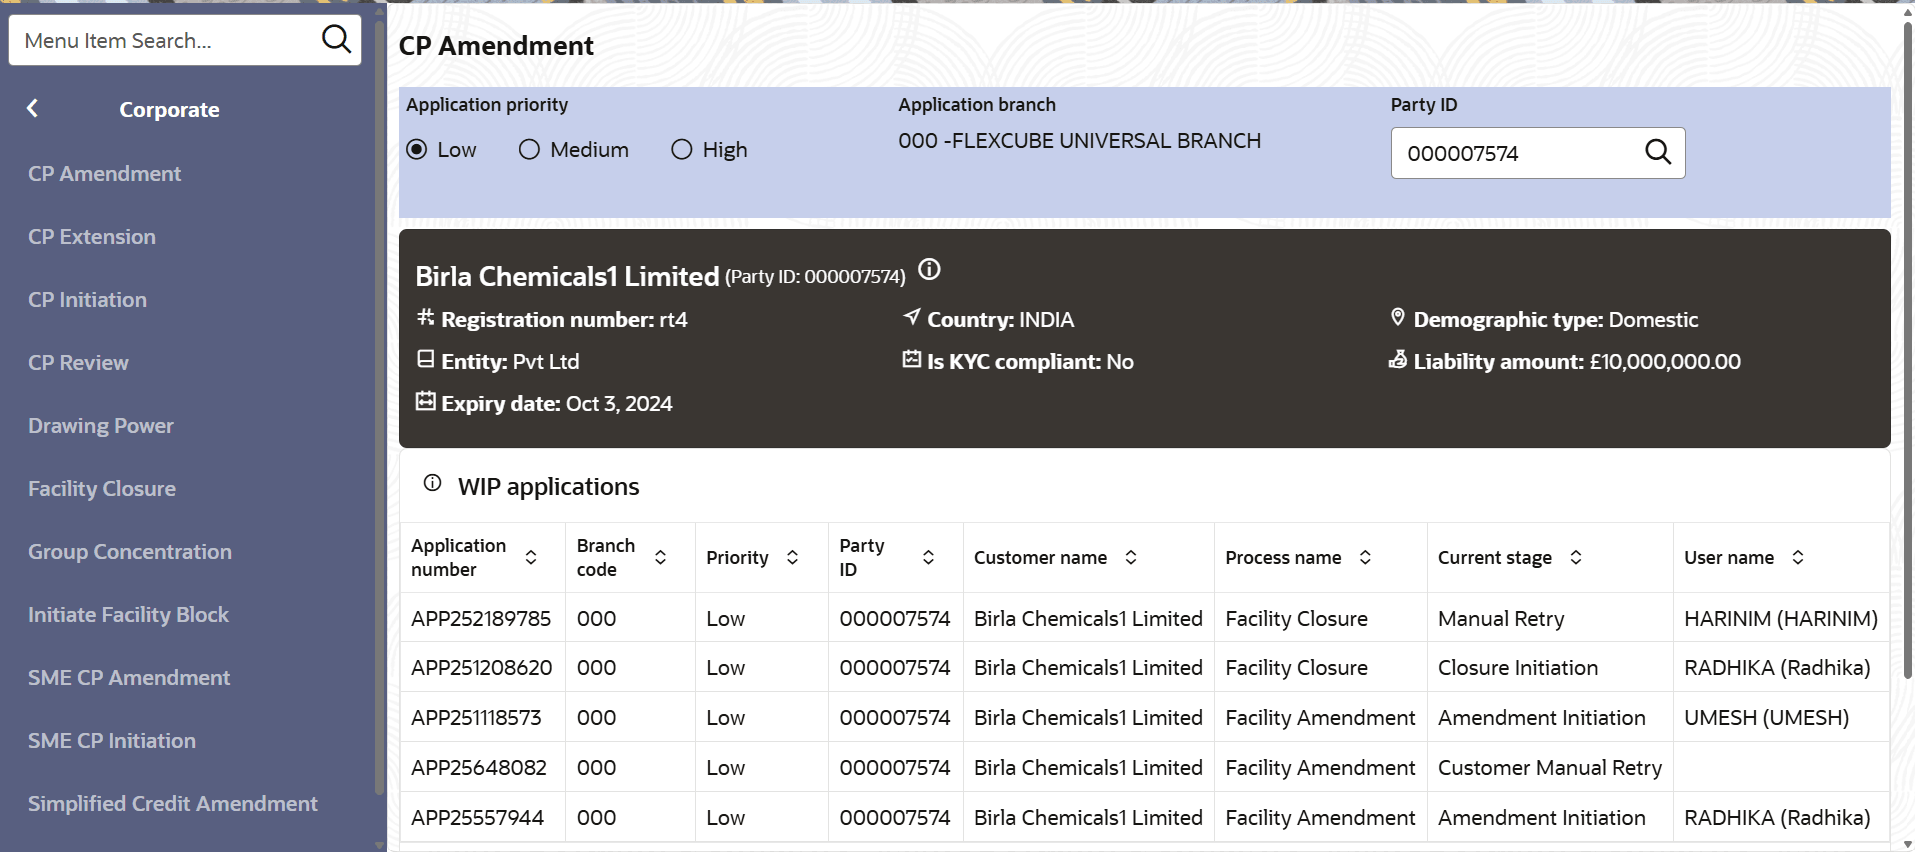
Task: Sort by User name column
Action: click(x=1797, y=558)
